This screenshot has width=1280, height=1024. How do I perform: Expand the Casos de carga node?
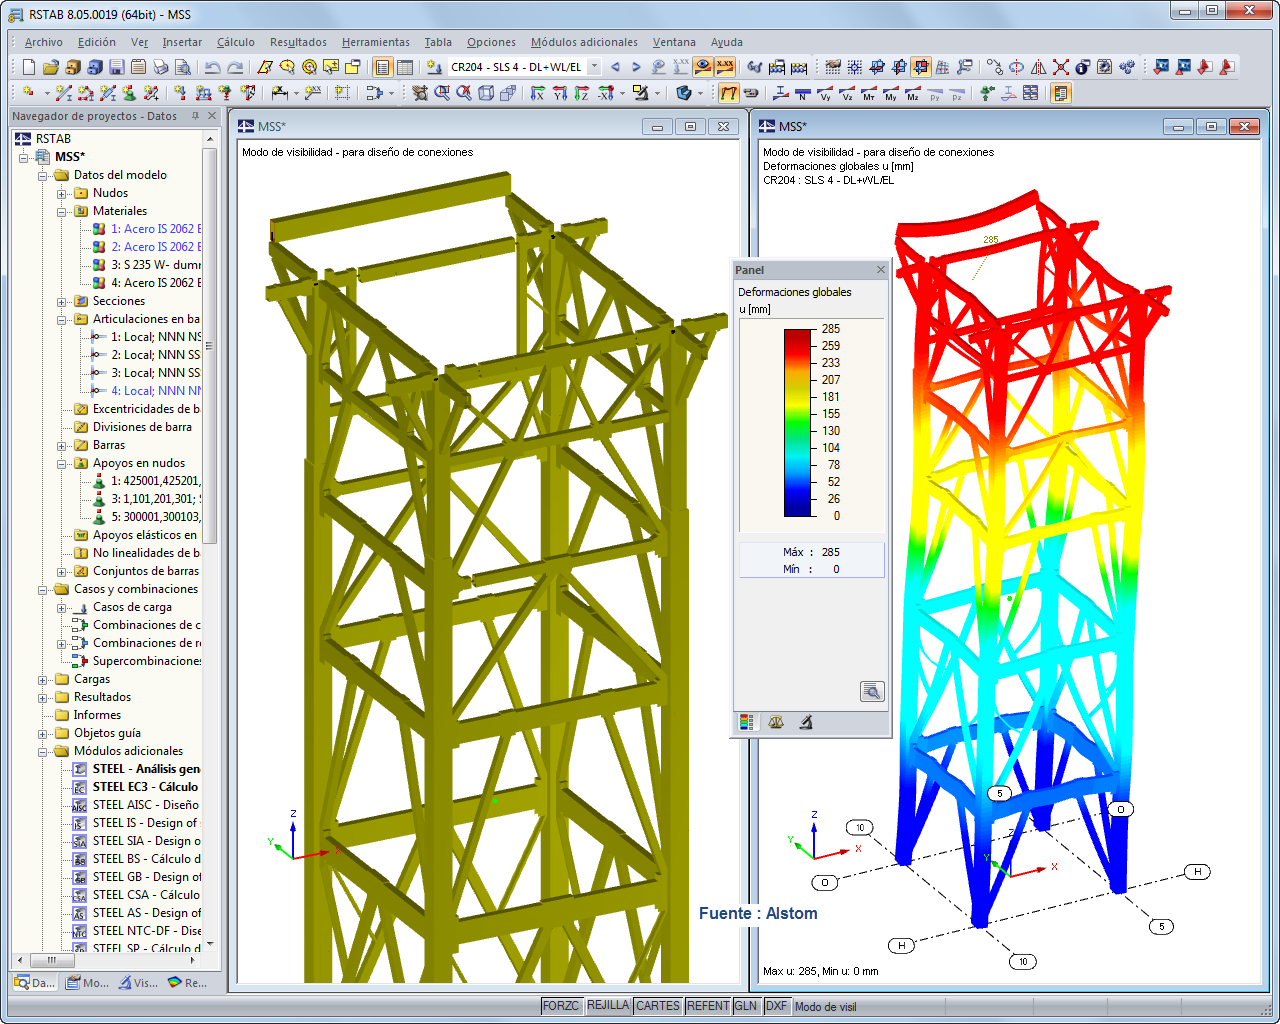point(61,607)
